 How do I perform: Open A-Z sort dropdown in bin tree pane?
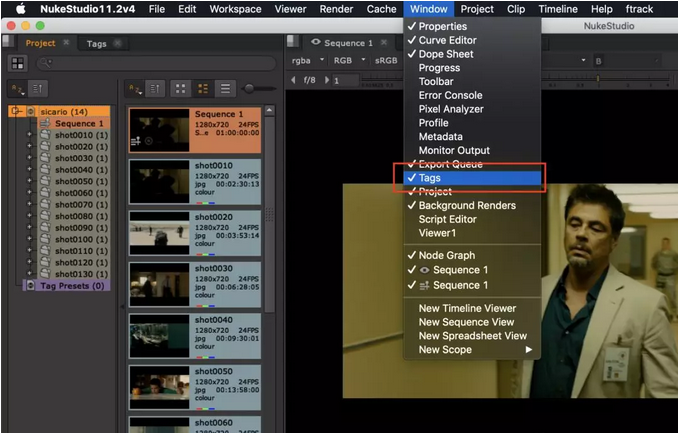18,89
